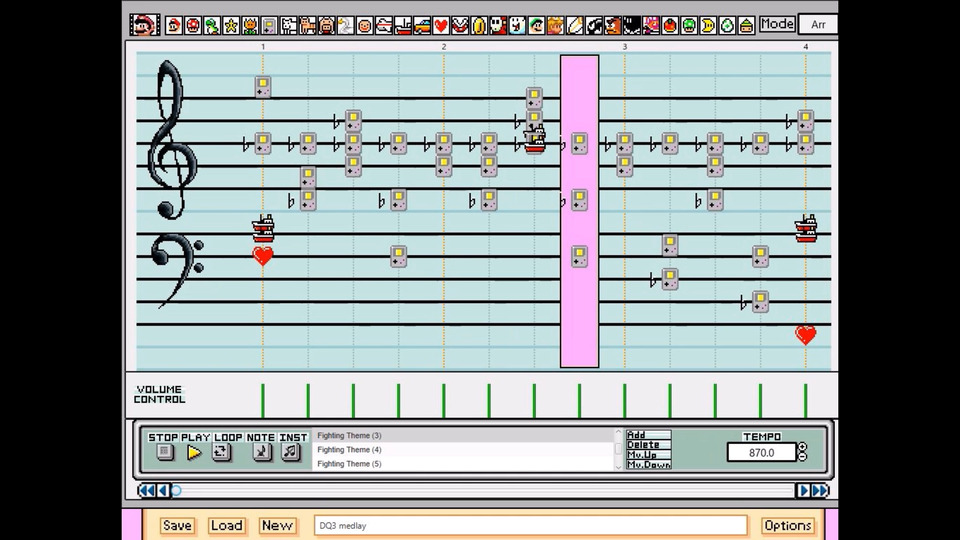Image resolution: width=960 pixels, height=540 pixels.
Task: Decrease tempo with the minus button
Action: 803,457
